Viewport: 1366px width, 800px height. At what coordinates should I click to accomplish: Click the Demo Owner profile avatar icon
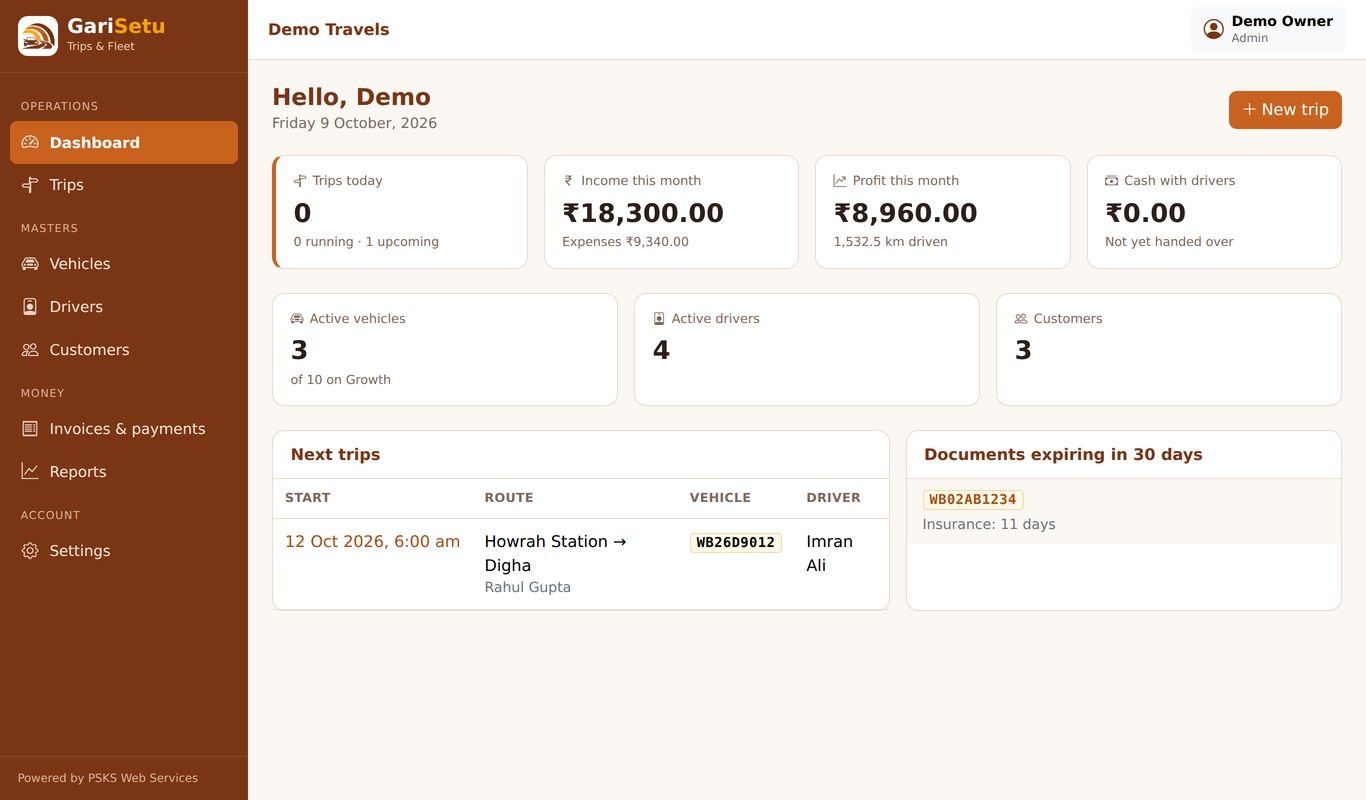[x=1214, y=29]
